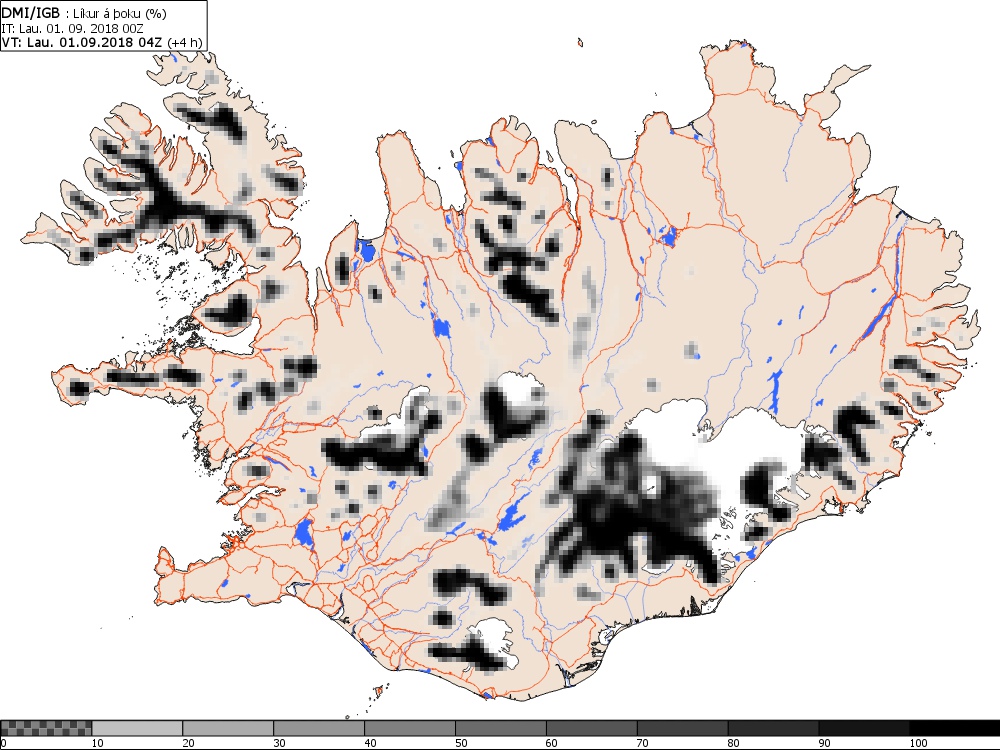Click the legend label '100'
This screenshot has height=750, width=1000.
(918, 743)
